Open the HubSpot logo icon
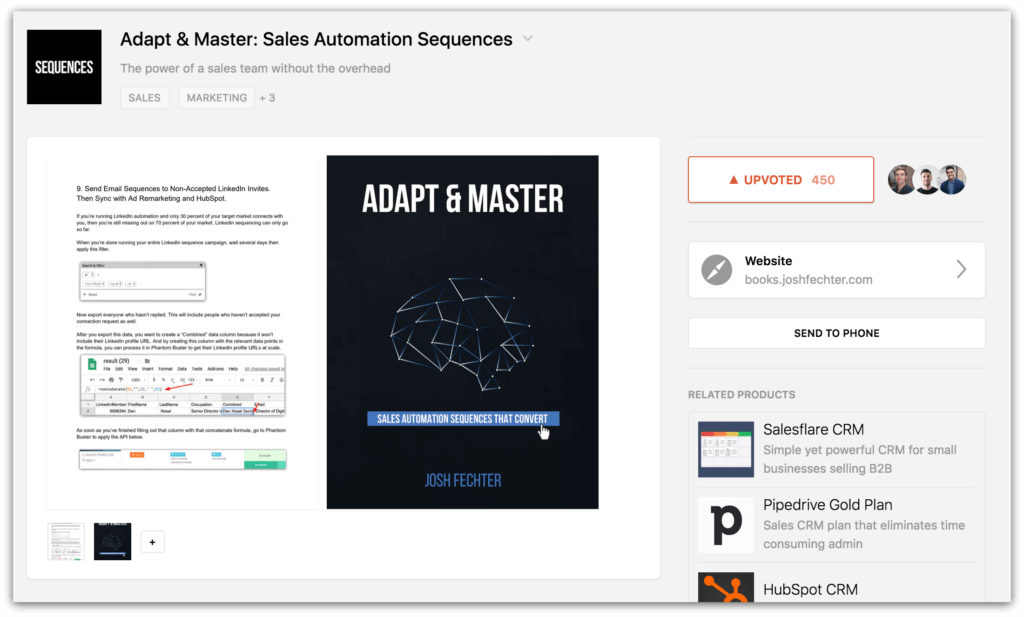 [726, 588]
